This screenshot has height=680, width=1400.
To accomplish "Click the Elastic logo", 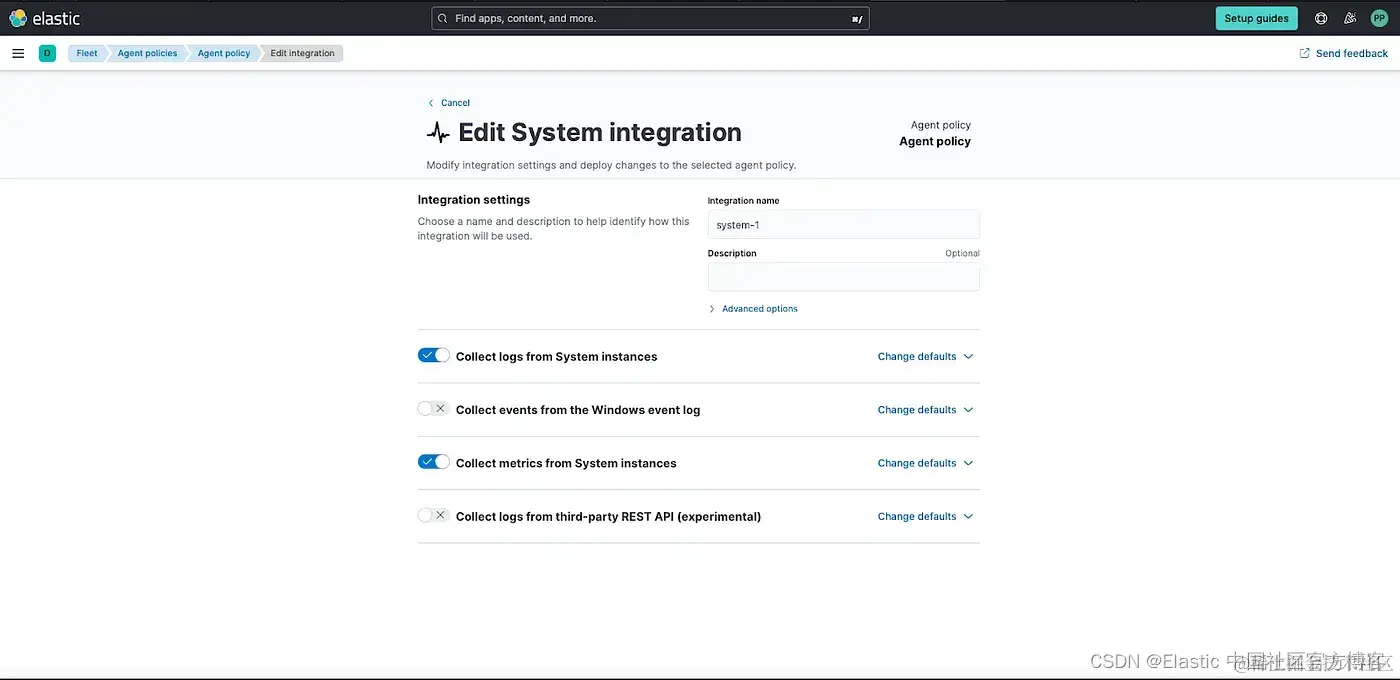I will tap(45, 18).
